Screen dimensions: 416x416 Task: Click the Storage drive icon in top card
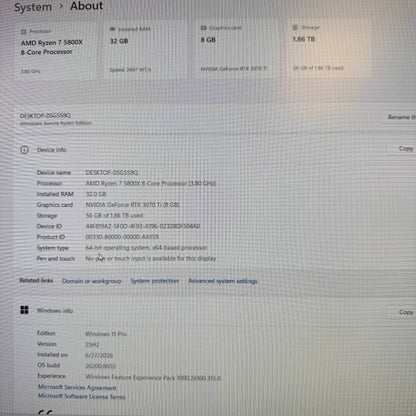point(295,27)
